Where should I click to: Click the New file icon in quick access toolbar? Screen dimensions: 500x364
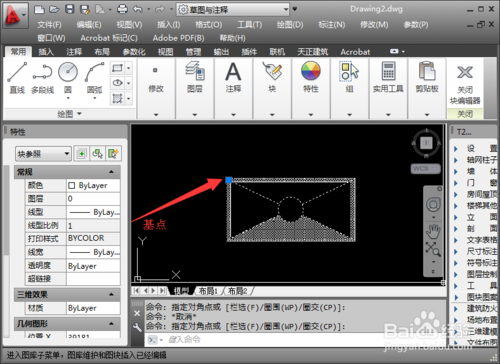point(40,9)
